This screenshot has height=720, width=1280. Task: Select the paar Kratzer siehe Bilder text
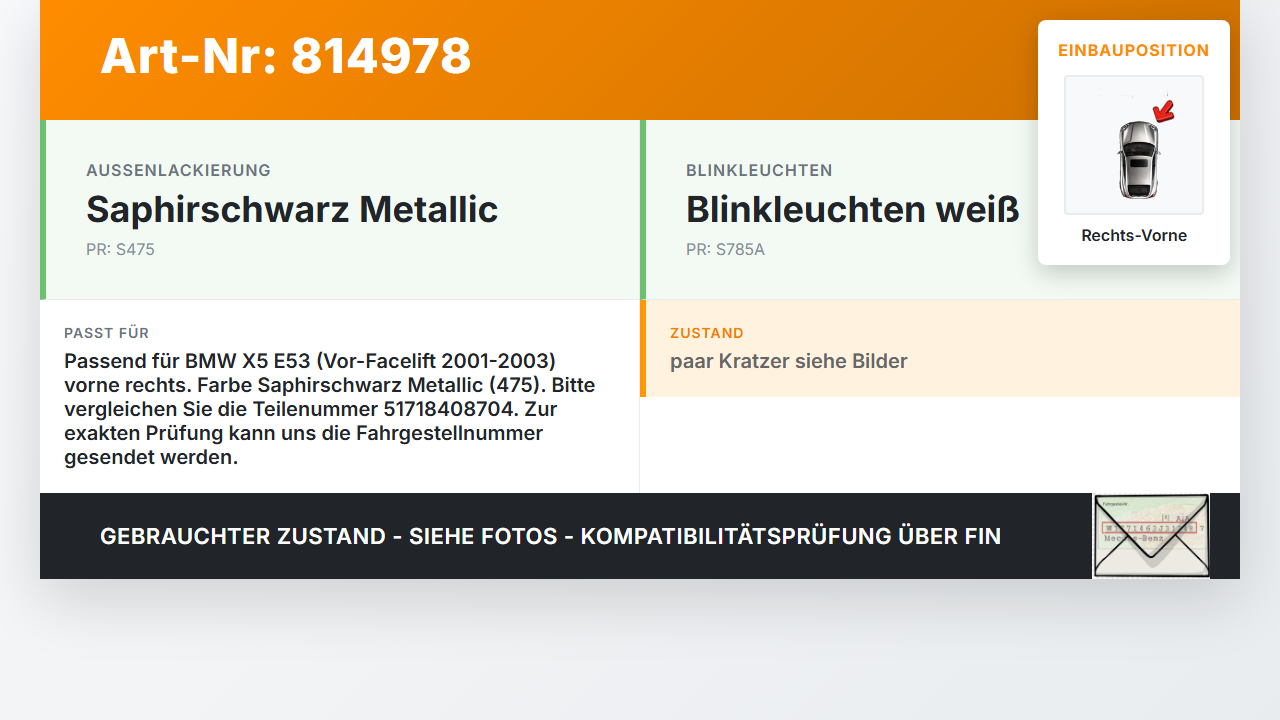[x=789, y=361]
